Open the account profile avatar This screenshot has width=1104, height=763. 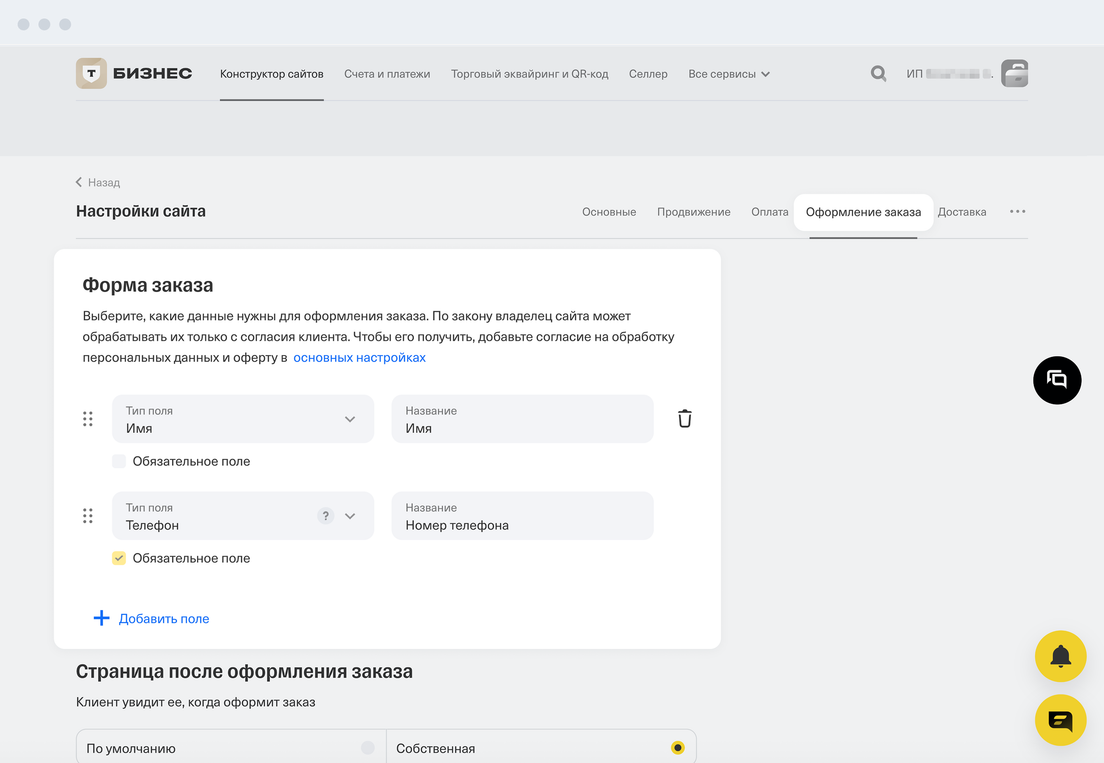1014,73
